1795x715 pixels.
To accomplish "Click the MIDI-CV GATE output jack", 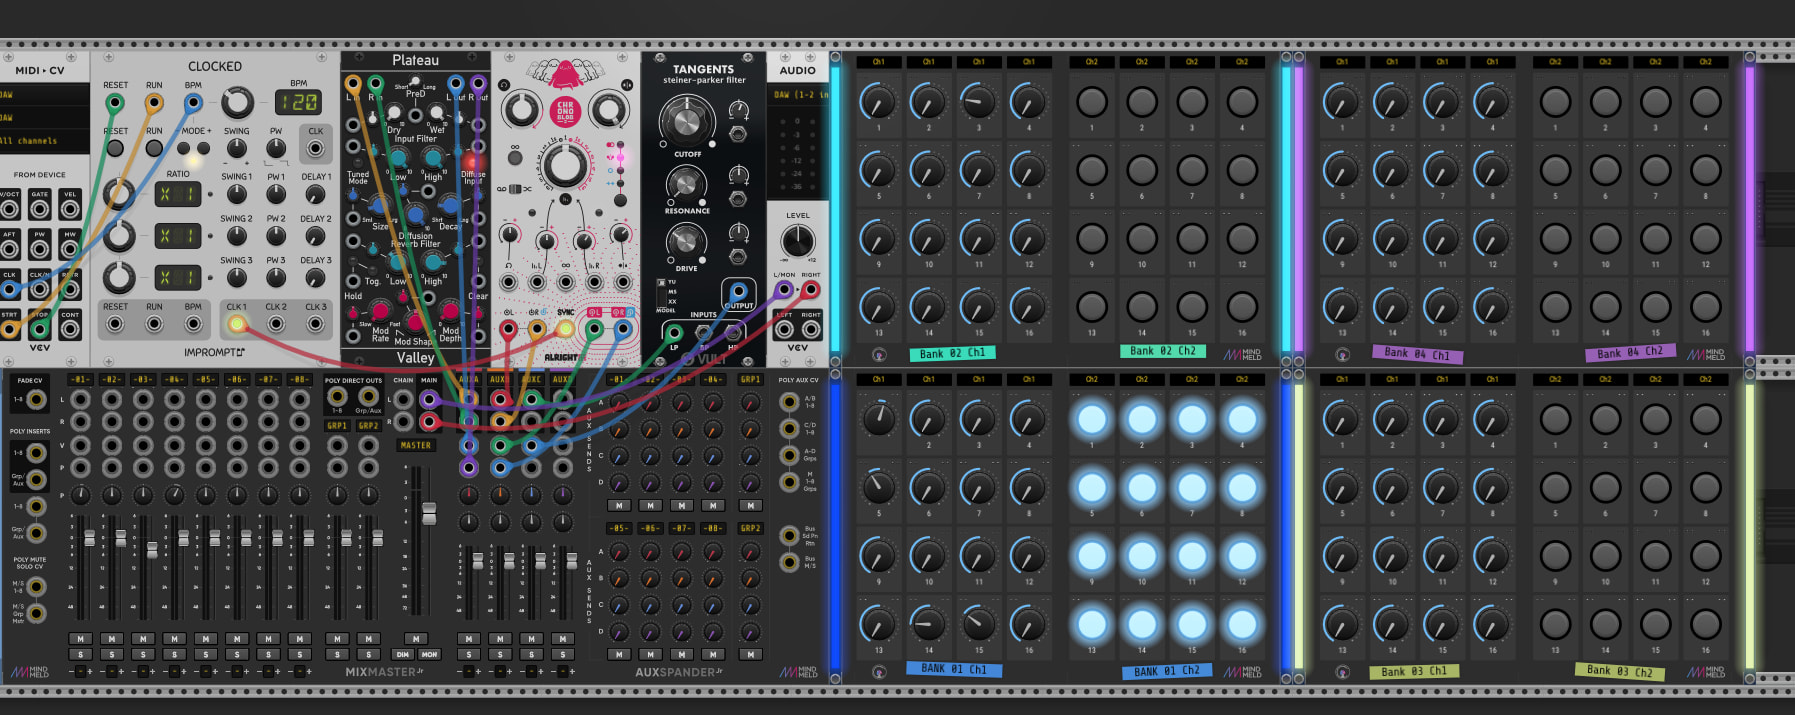I will pos(39,209).
